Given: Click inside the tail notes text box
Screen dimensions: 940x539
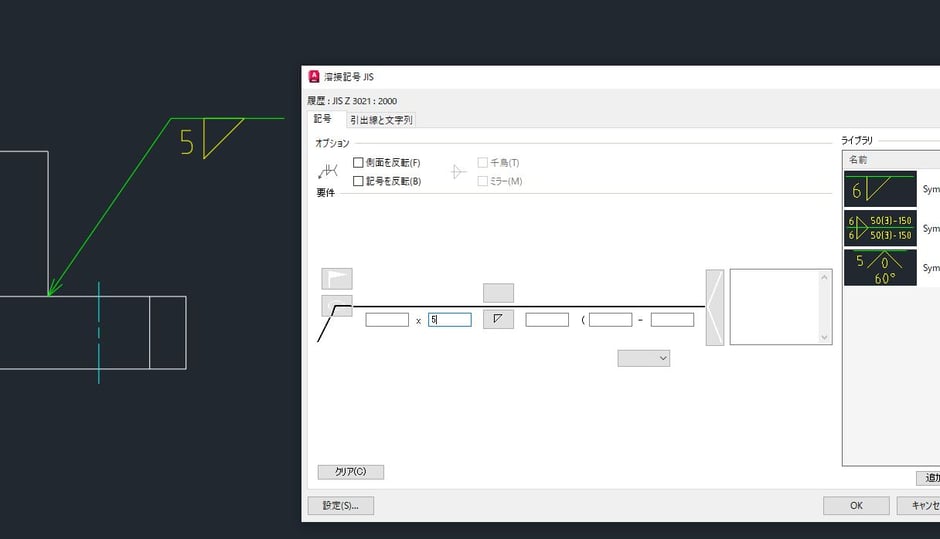Looking at the screenshot, I should 774,307.
